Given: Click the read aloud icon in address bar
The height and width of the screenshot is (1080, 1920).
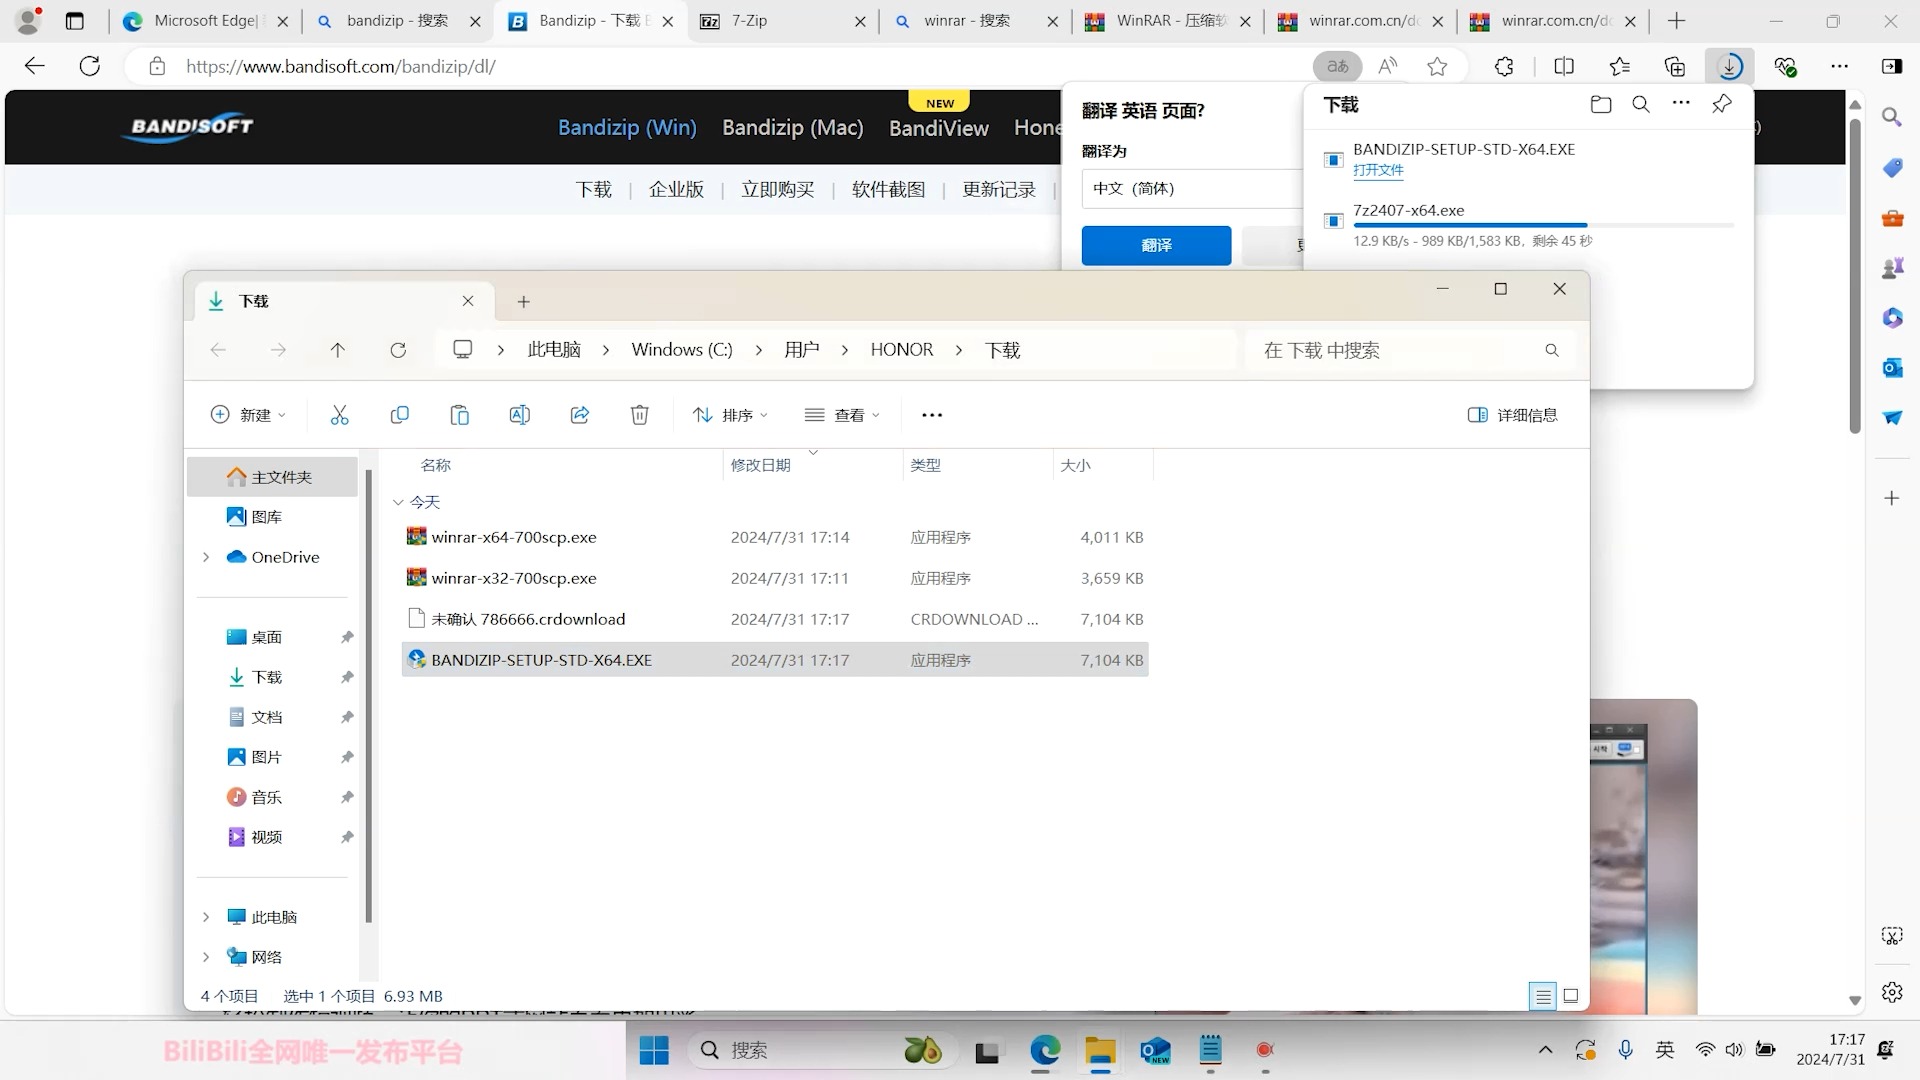Looking at the screenshot, I should coord(1387,67).
